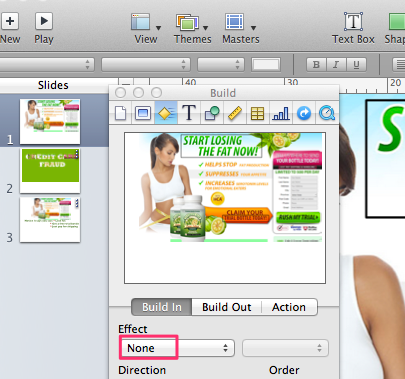This screenshot has width=405, height=379.
Task: Select the Credit Card Fraud slide thumbnail
Action: 50,171
